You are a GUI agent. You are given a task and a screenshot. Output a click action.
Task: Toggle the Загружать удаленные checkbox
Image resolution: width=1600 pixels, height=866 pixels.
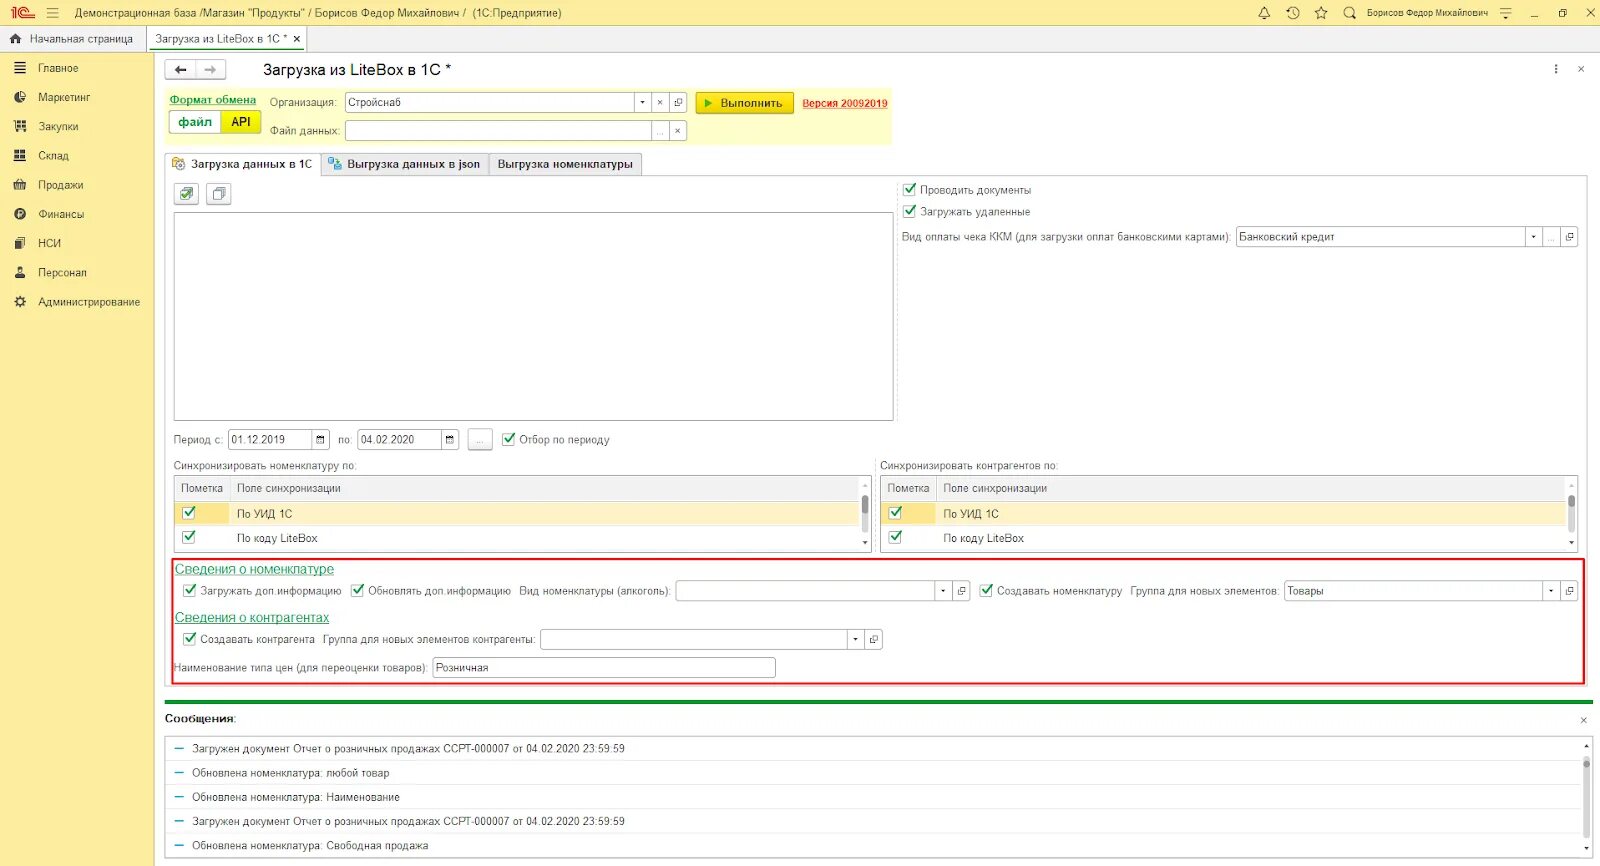[909, 211]
